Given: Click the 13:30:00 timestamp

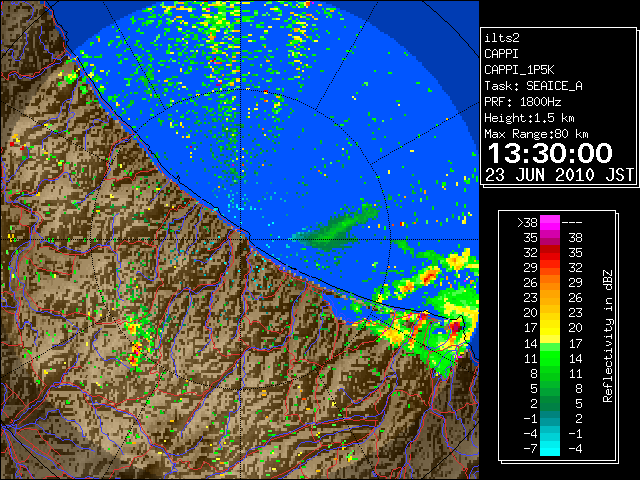Looking at the screenshot, I should (x=550, y=153).
